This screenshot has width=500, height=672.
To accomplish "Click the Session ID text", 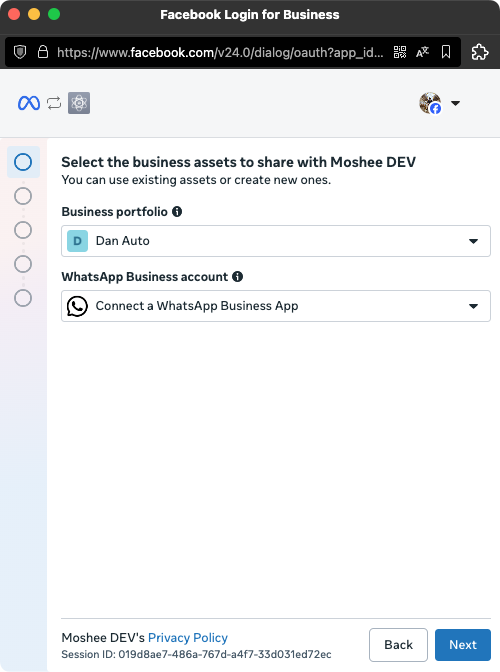I will (x=196, y=654).
